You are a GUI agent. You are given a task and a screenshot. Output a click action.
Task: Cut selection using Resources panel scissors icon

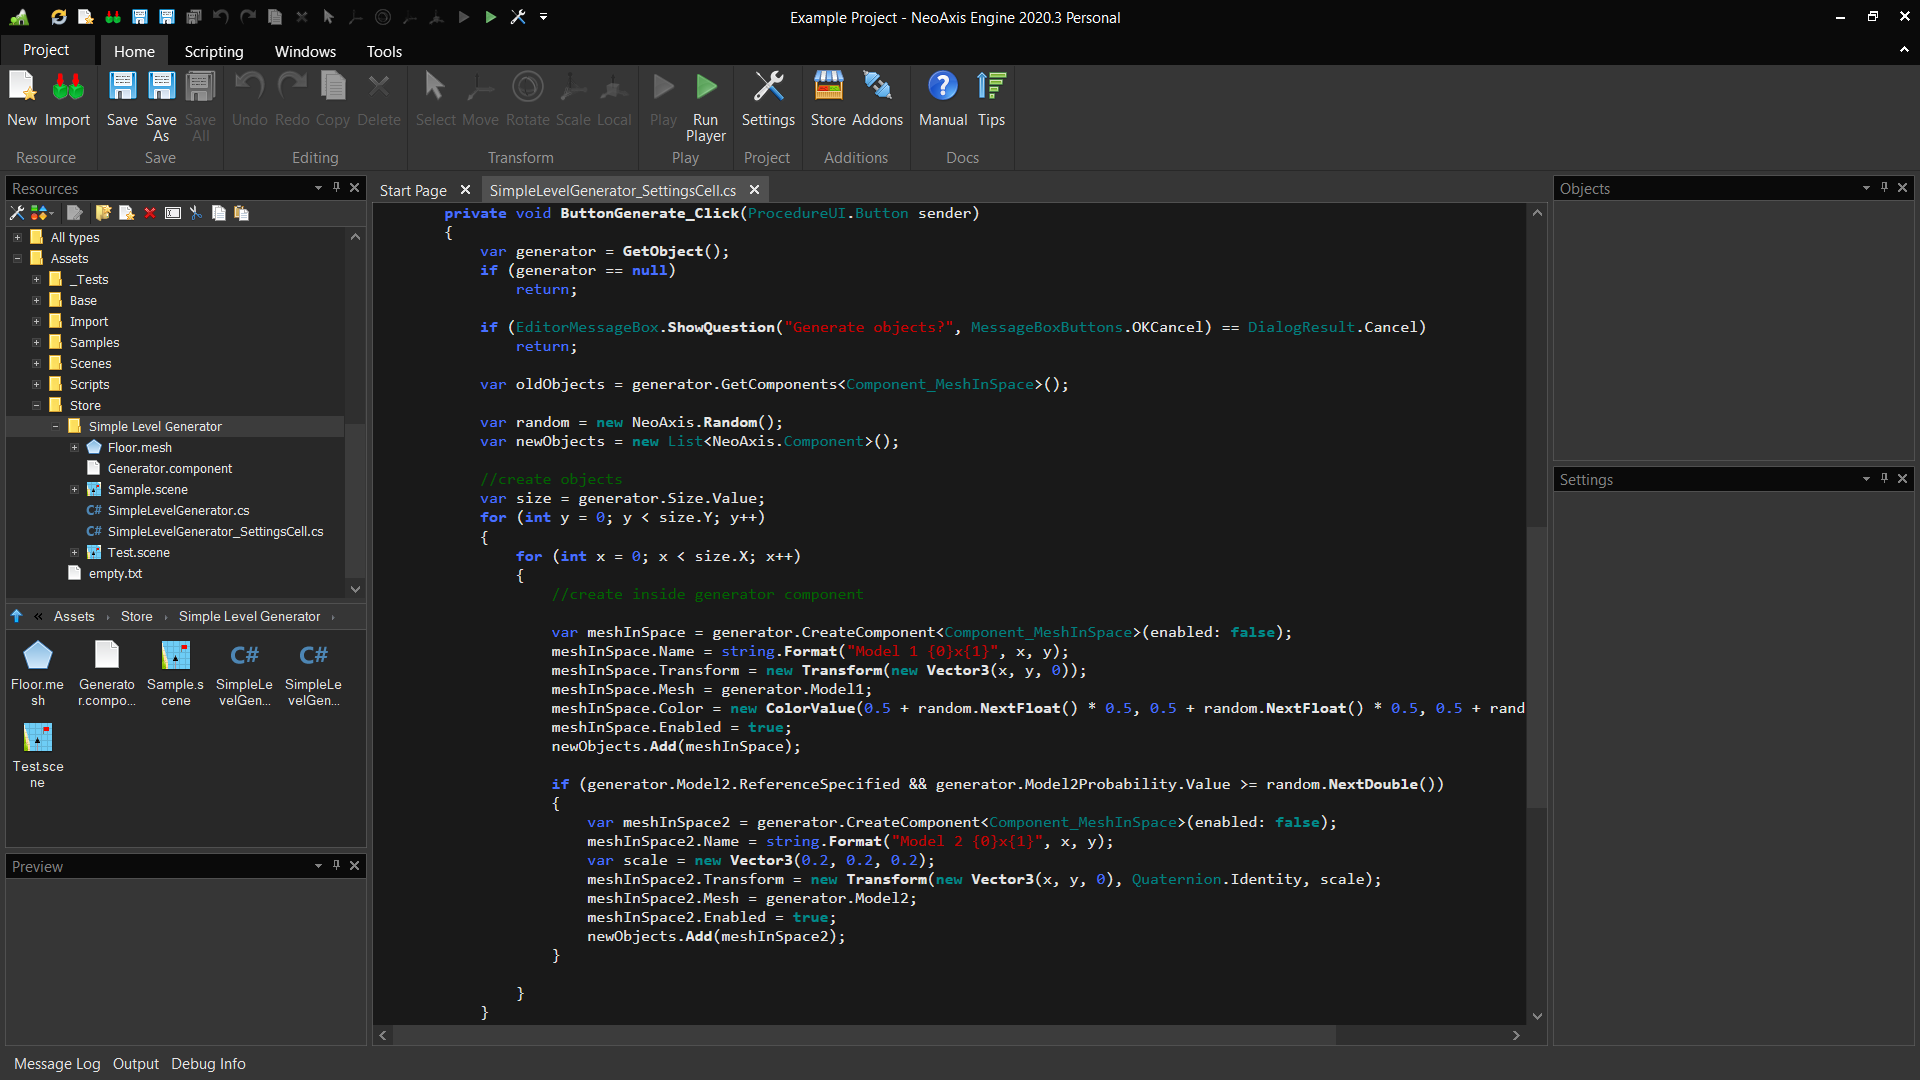(196, 212)
